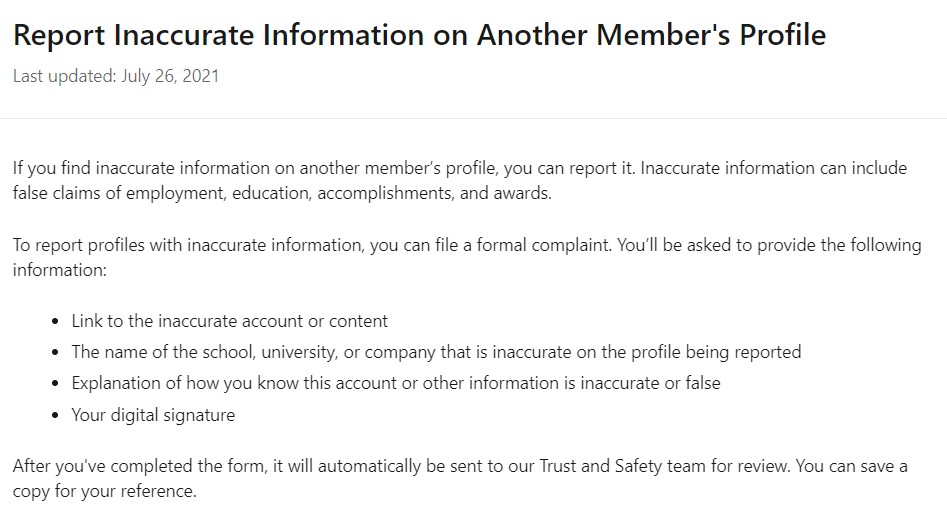
Task: Click the first paragraph about inaccurate information
Action: click(460, 180)
